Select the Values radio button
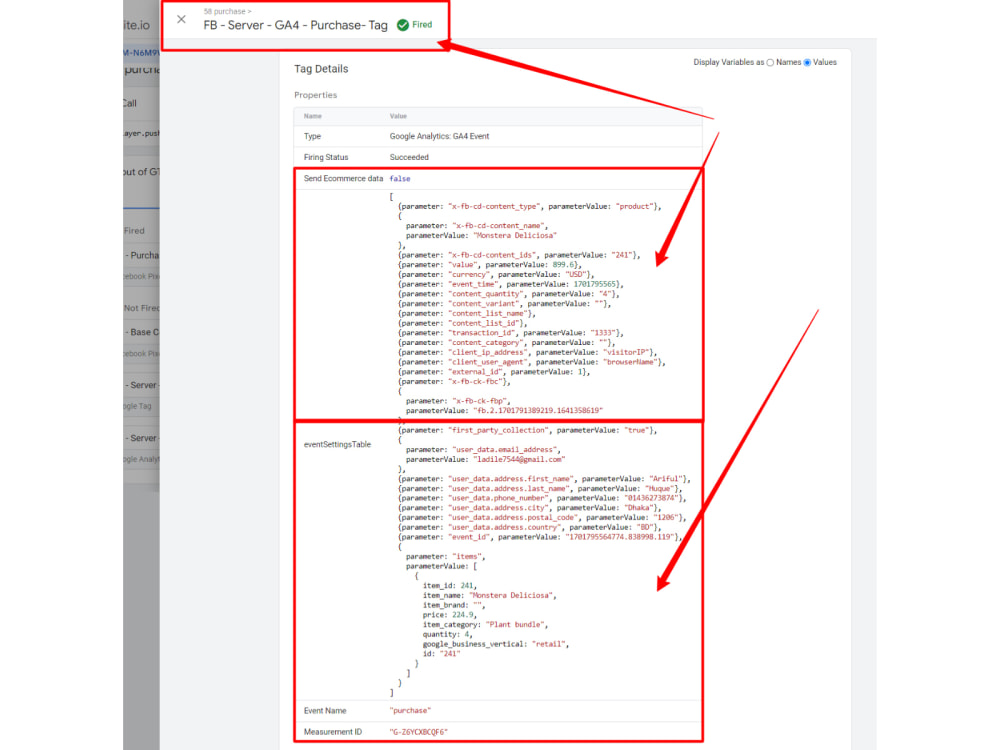Image resolution: width=1000 pixels, height=750 pixels. click(807, 62)
